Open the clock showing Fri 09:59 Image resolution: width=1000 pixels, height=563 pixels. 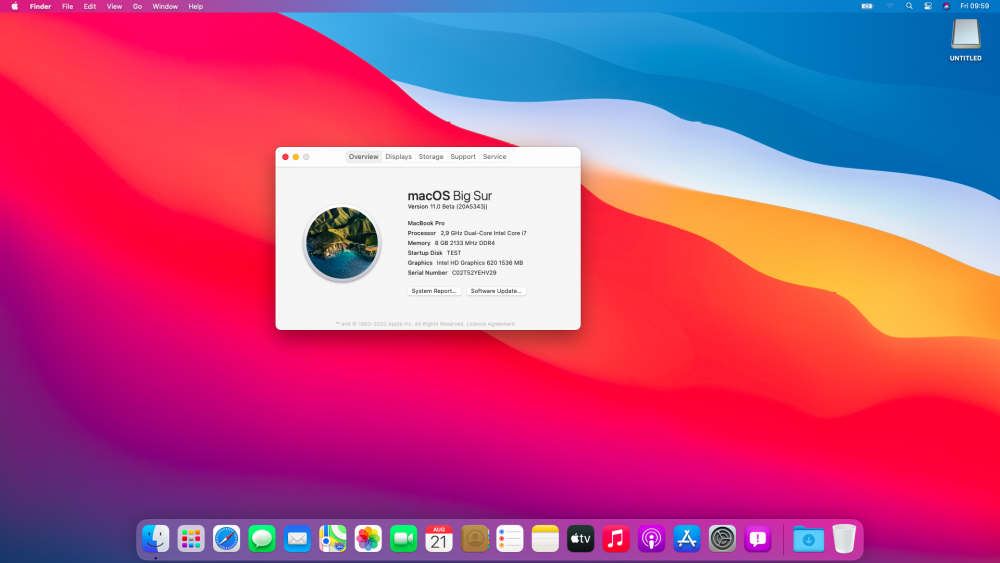974,6
